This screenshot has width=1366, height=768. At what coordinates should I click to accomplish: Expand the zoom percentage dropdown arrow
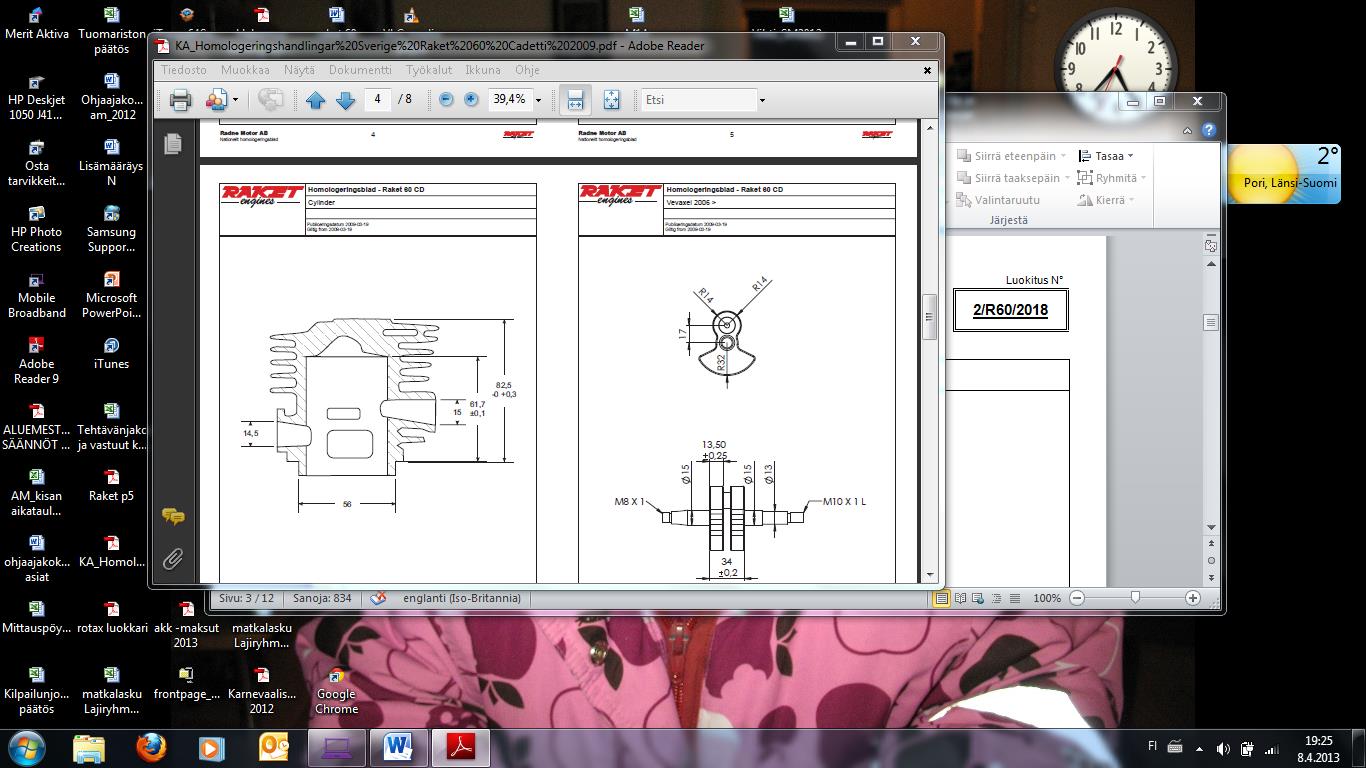[x=538, y=100]
